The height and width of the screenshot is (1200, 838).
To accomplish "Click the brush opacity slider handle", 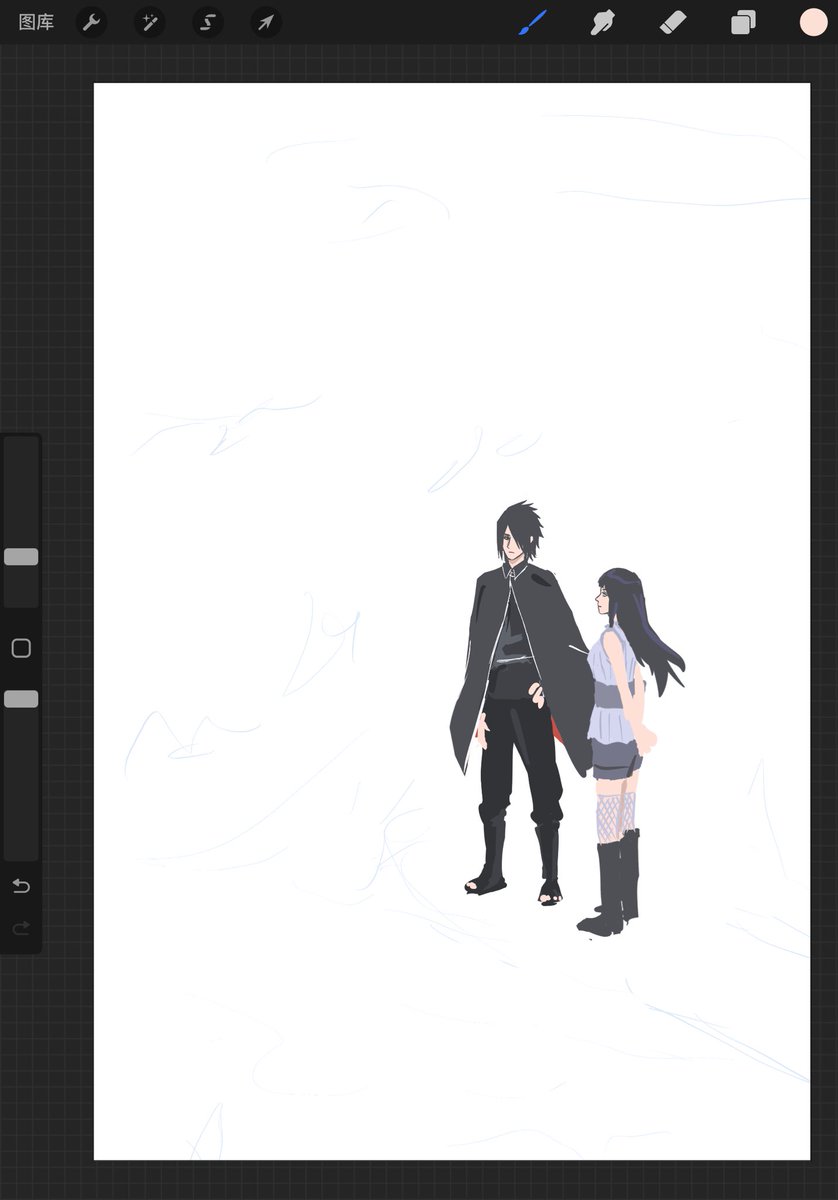I will pos(21,699).
